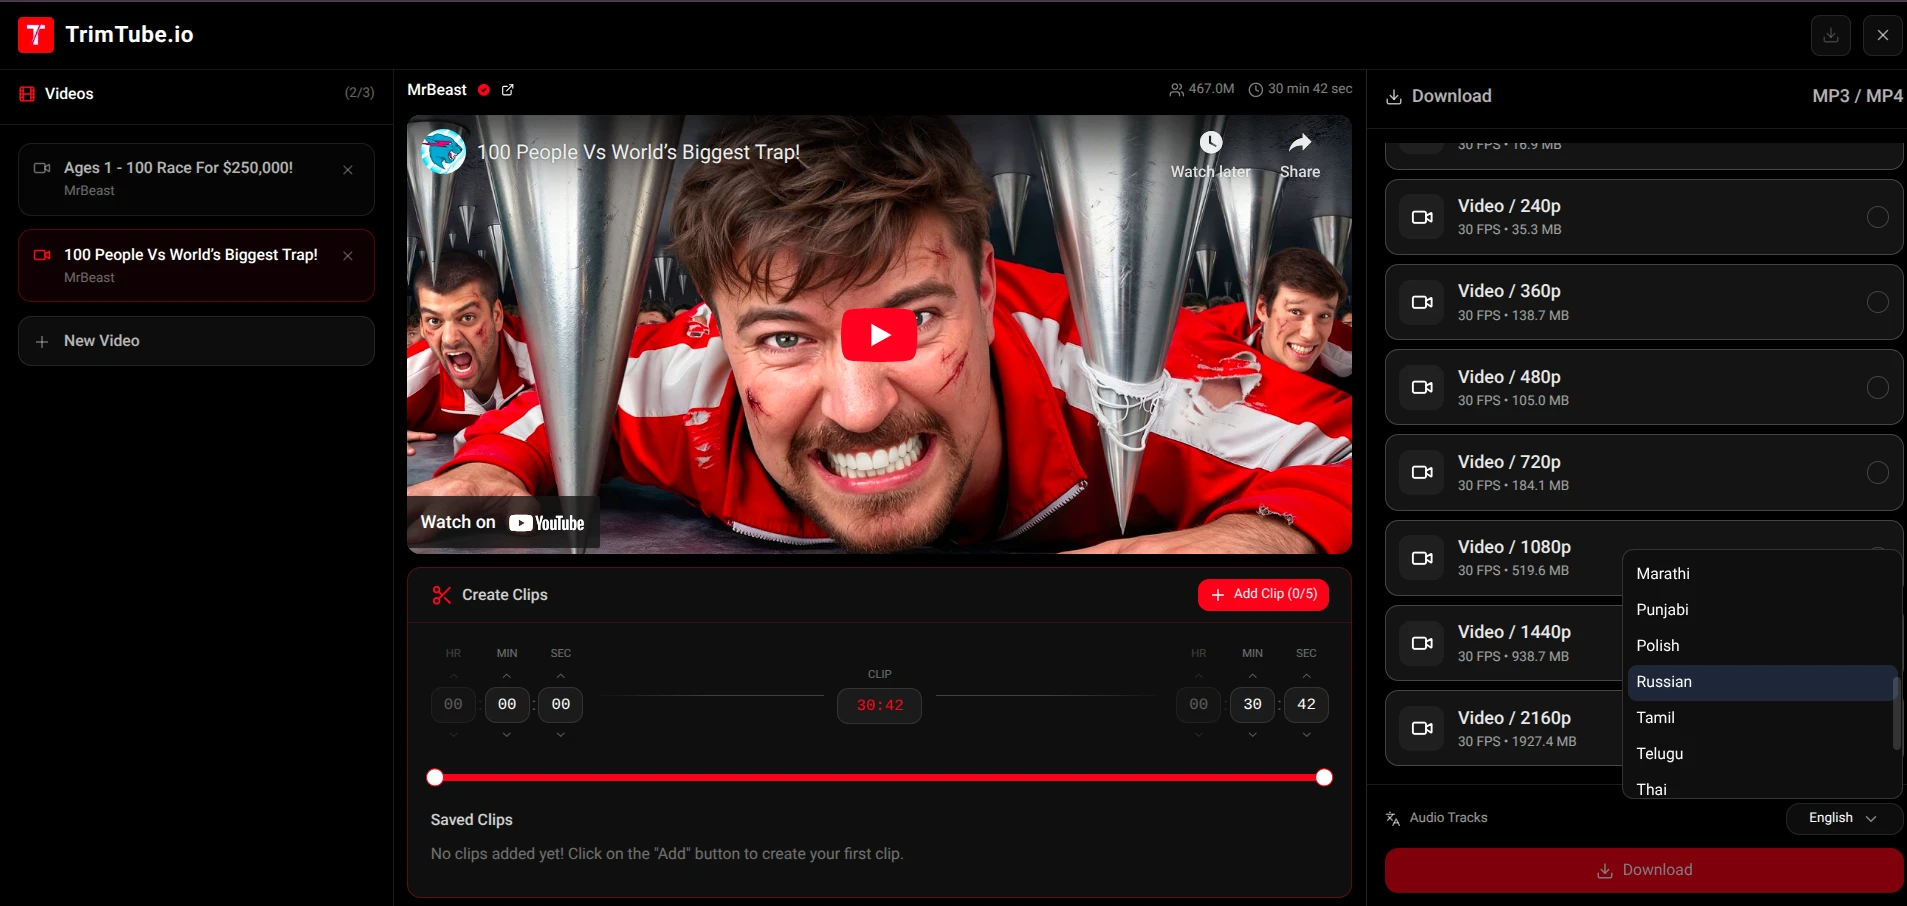Click the scissors Create Clips icon

pyautogui.click(x=441, y=595)
